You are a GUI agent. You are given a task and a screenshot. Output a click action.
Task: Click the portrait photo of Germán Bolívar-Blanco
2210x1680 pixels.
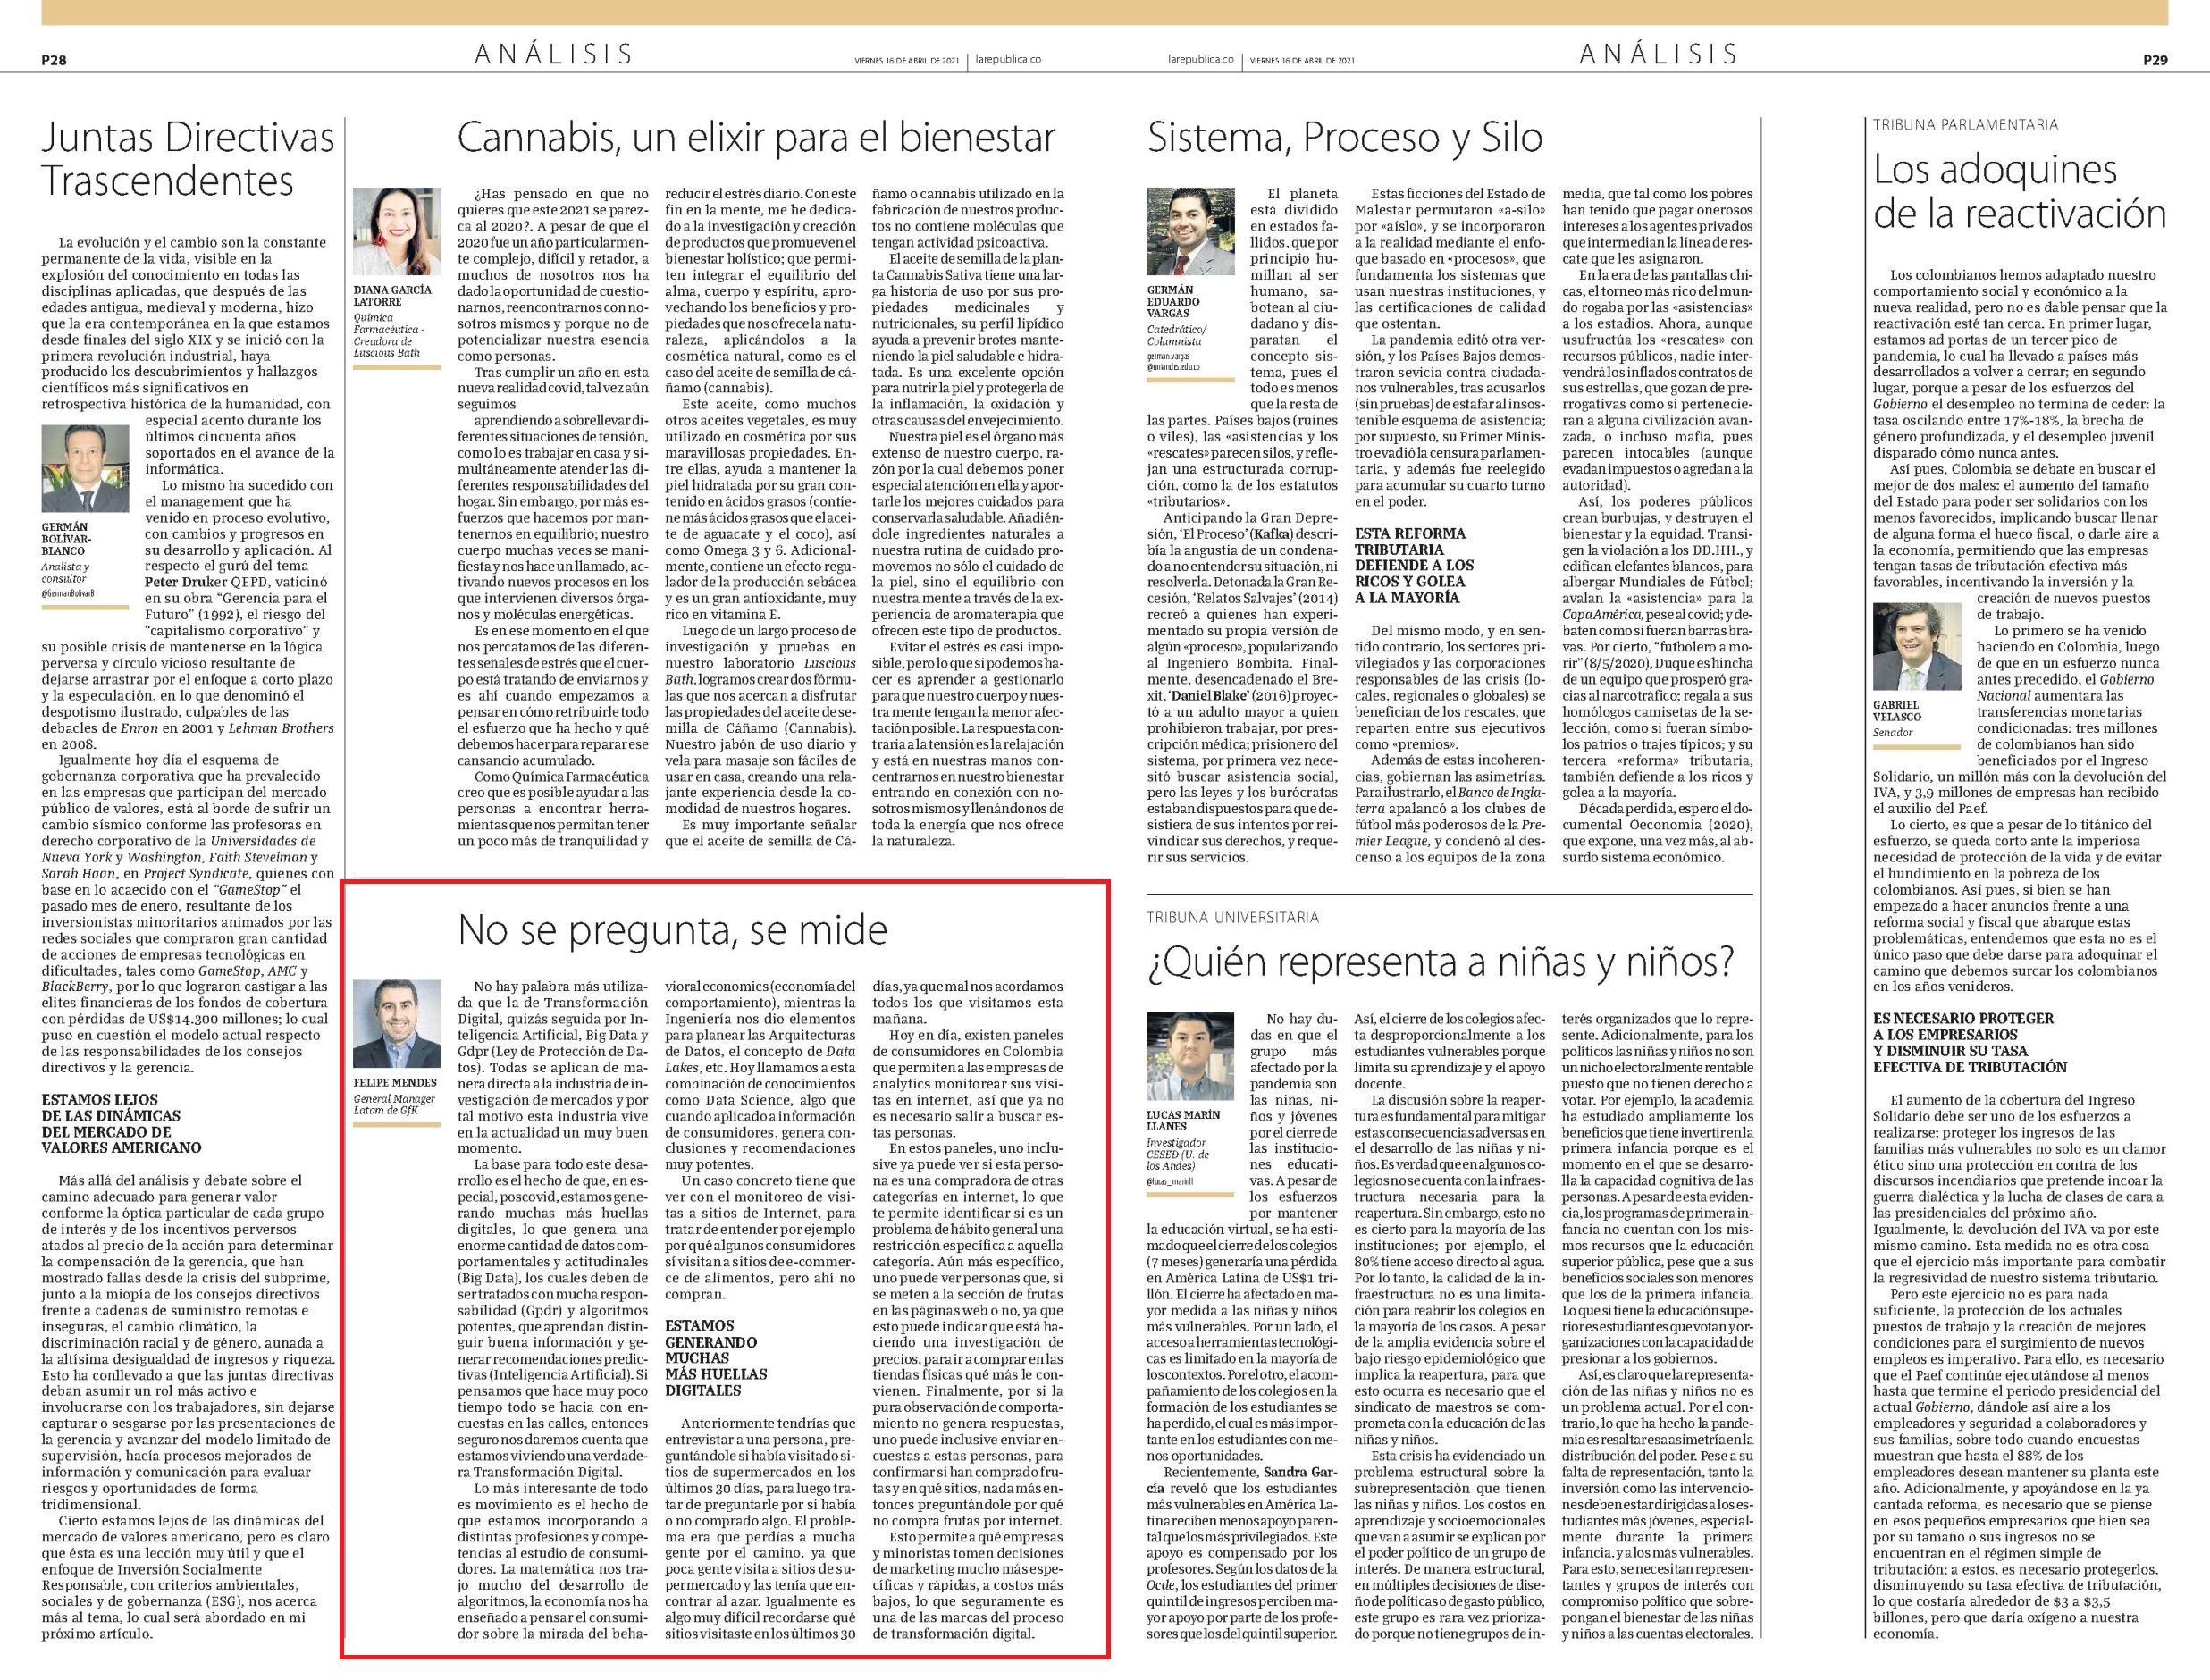pos(85,470)
